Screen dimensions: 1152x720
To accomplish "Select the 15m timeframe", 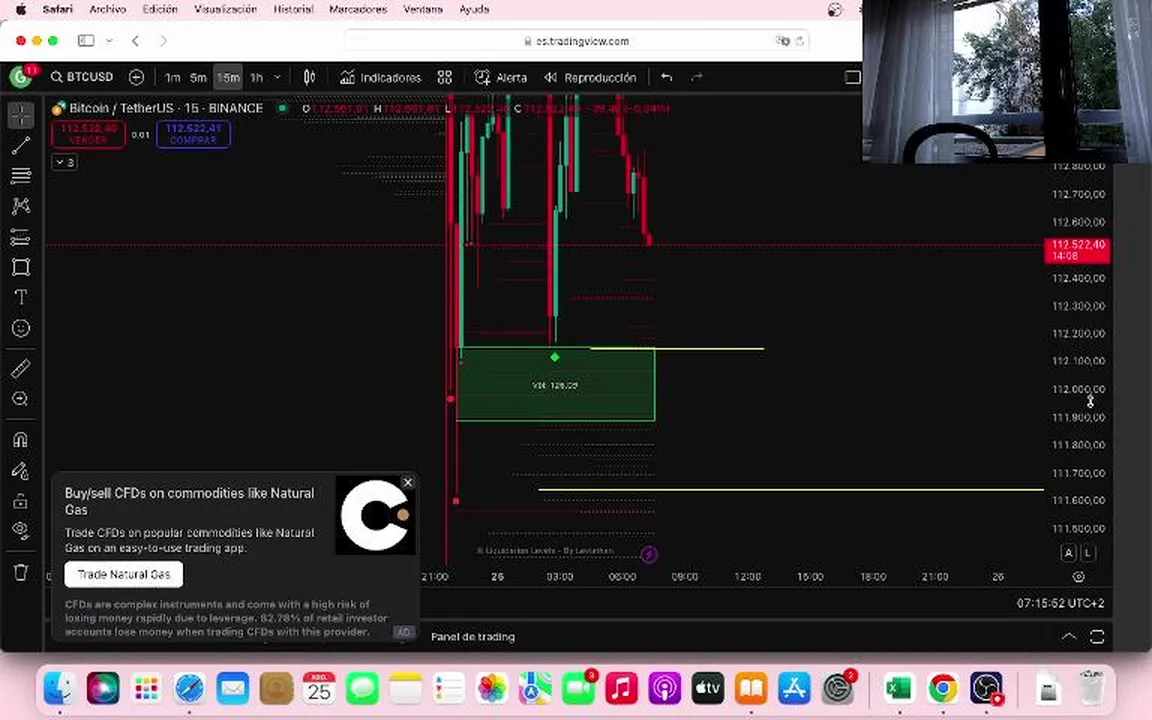I will (x=228, y=77).
